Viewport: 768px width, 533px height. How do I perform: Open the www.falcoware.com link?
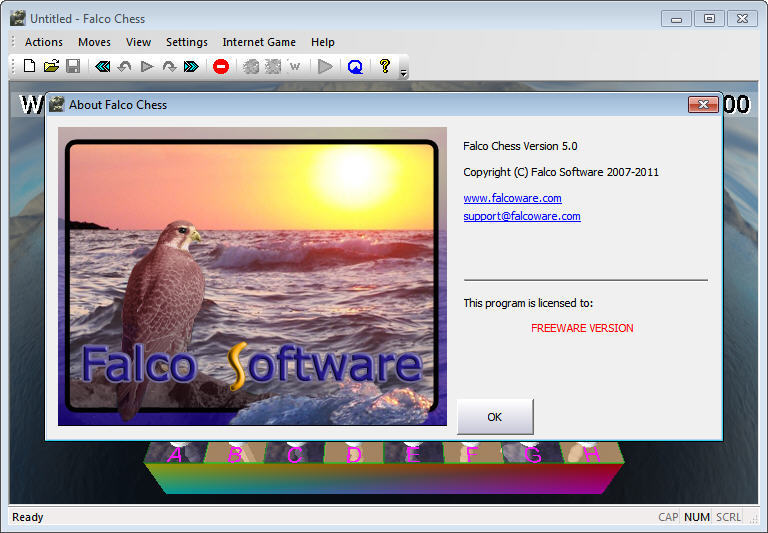pos(512,198)
